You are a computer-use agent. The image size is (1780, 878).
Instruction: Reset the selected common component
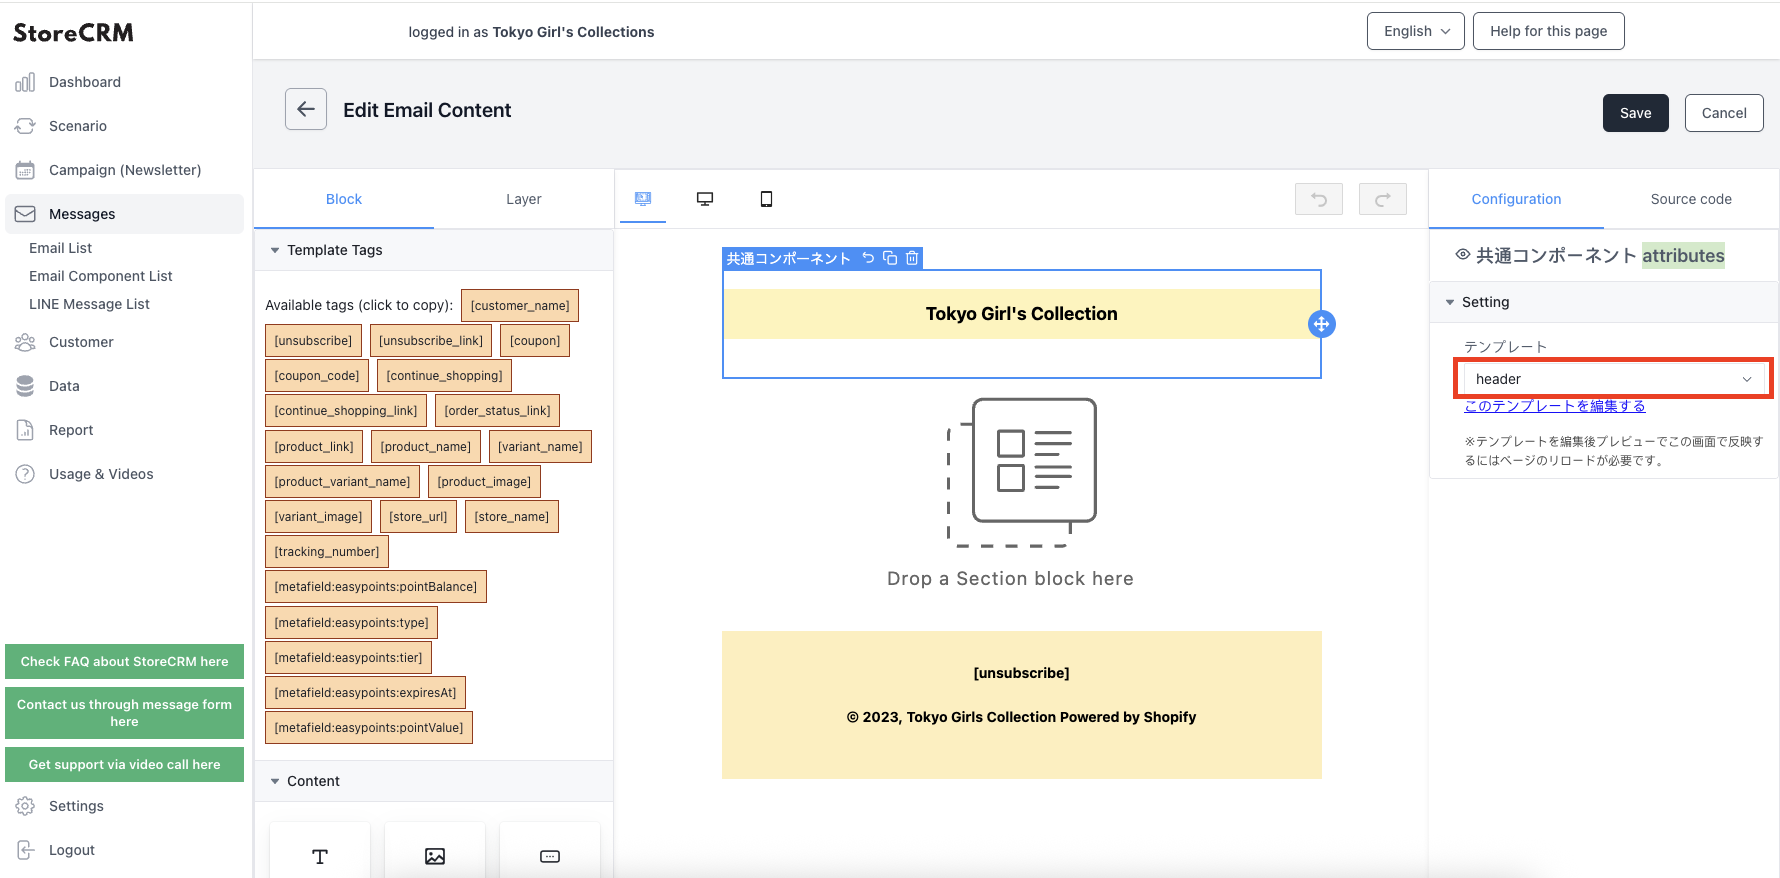pos(868,258)
